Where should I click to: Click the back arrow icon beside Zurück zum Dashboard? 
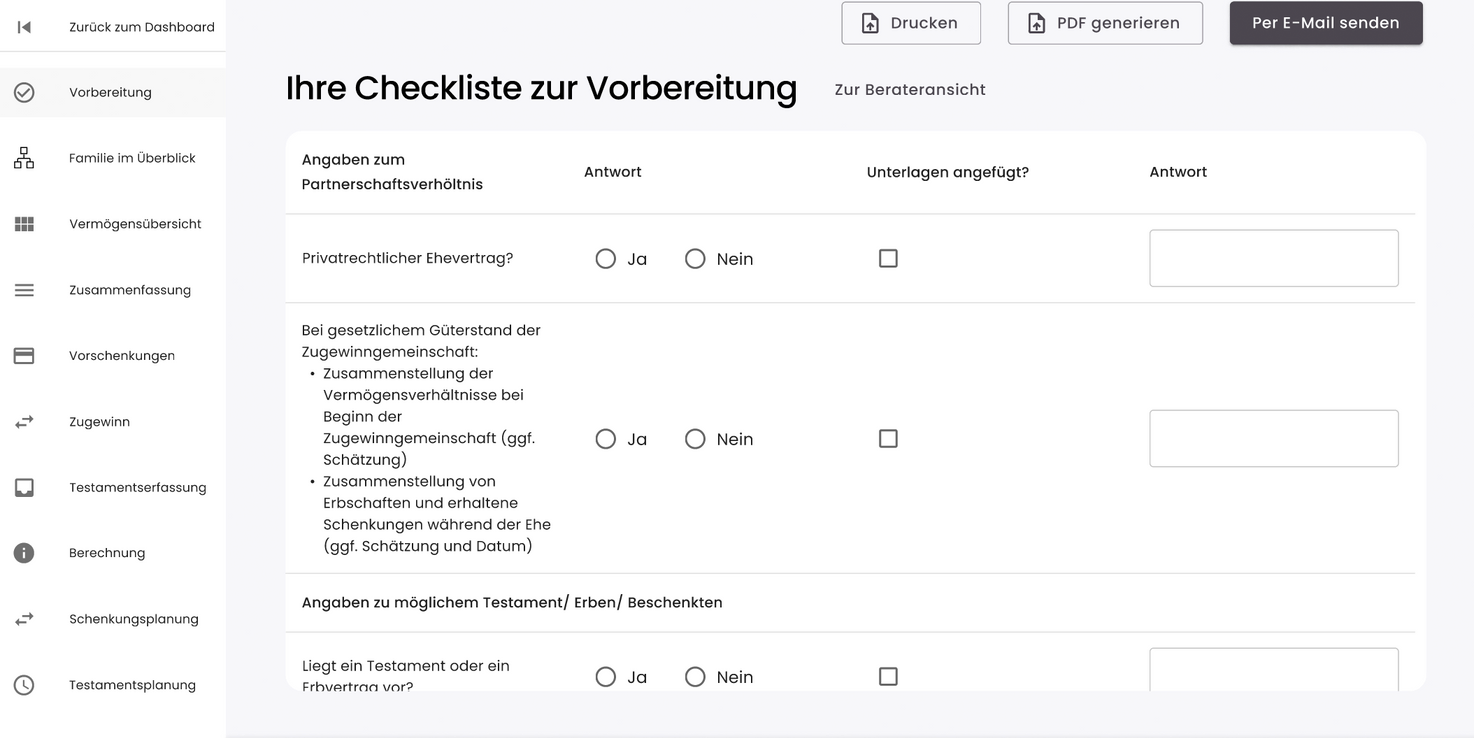pyautogui.click(x=24, y=27)
